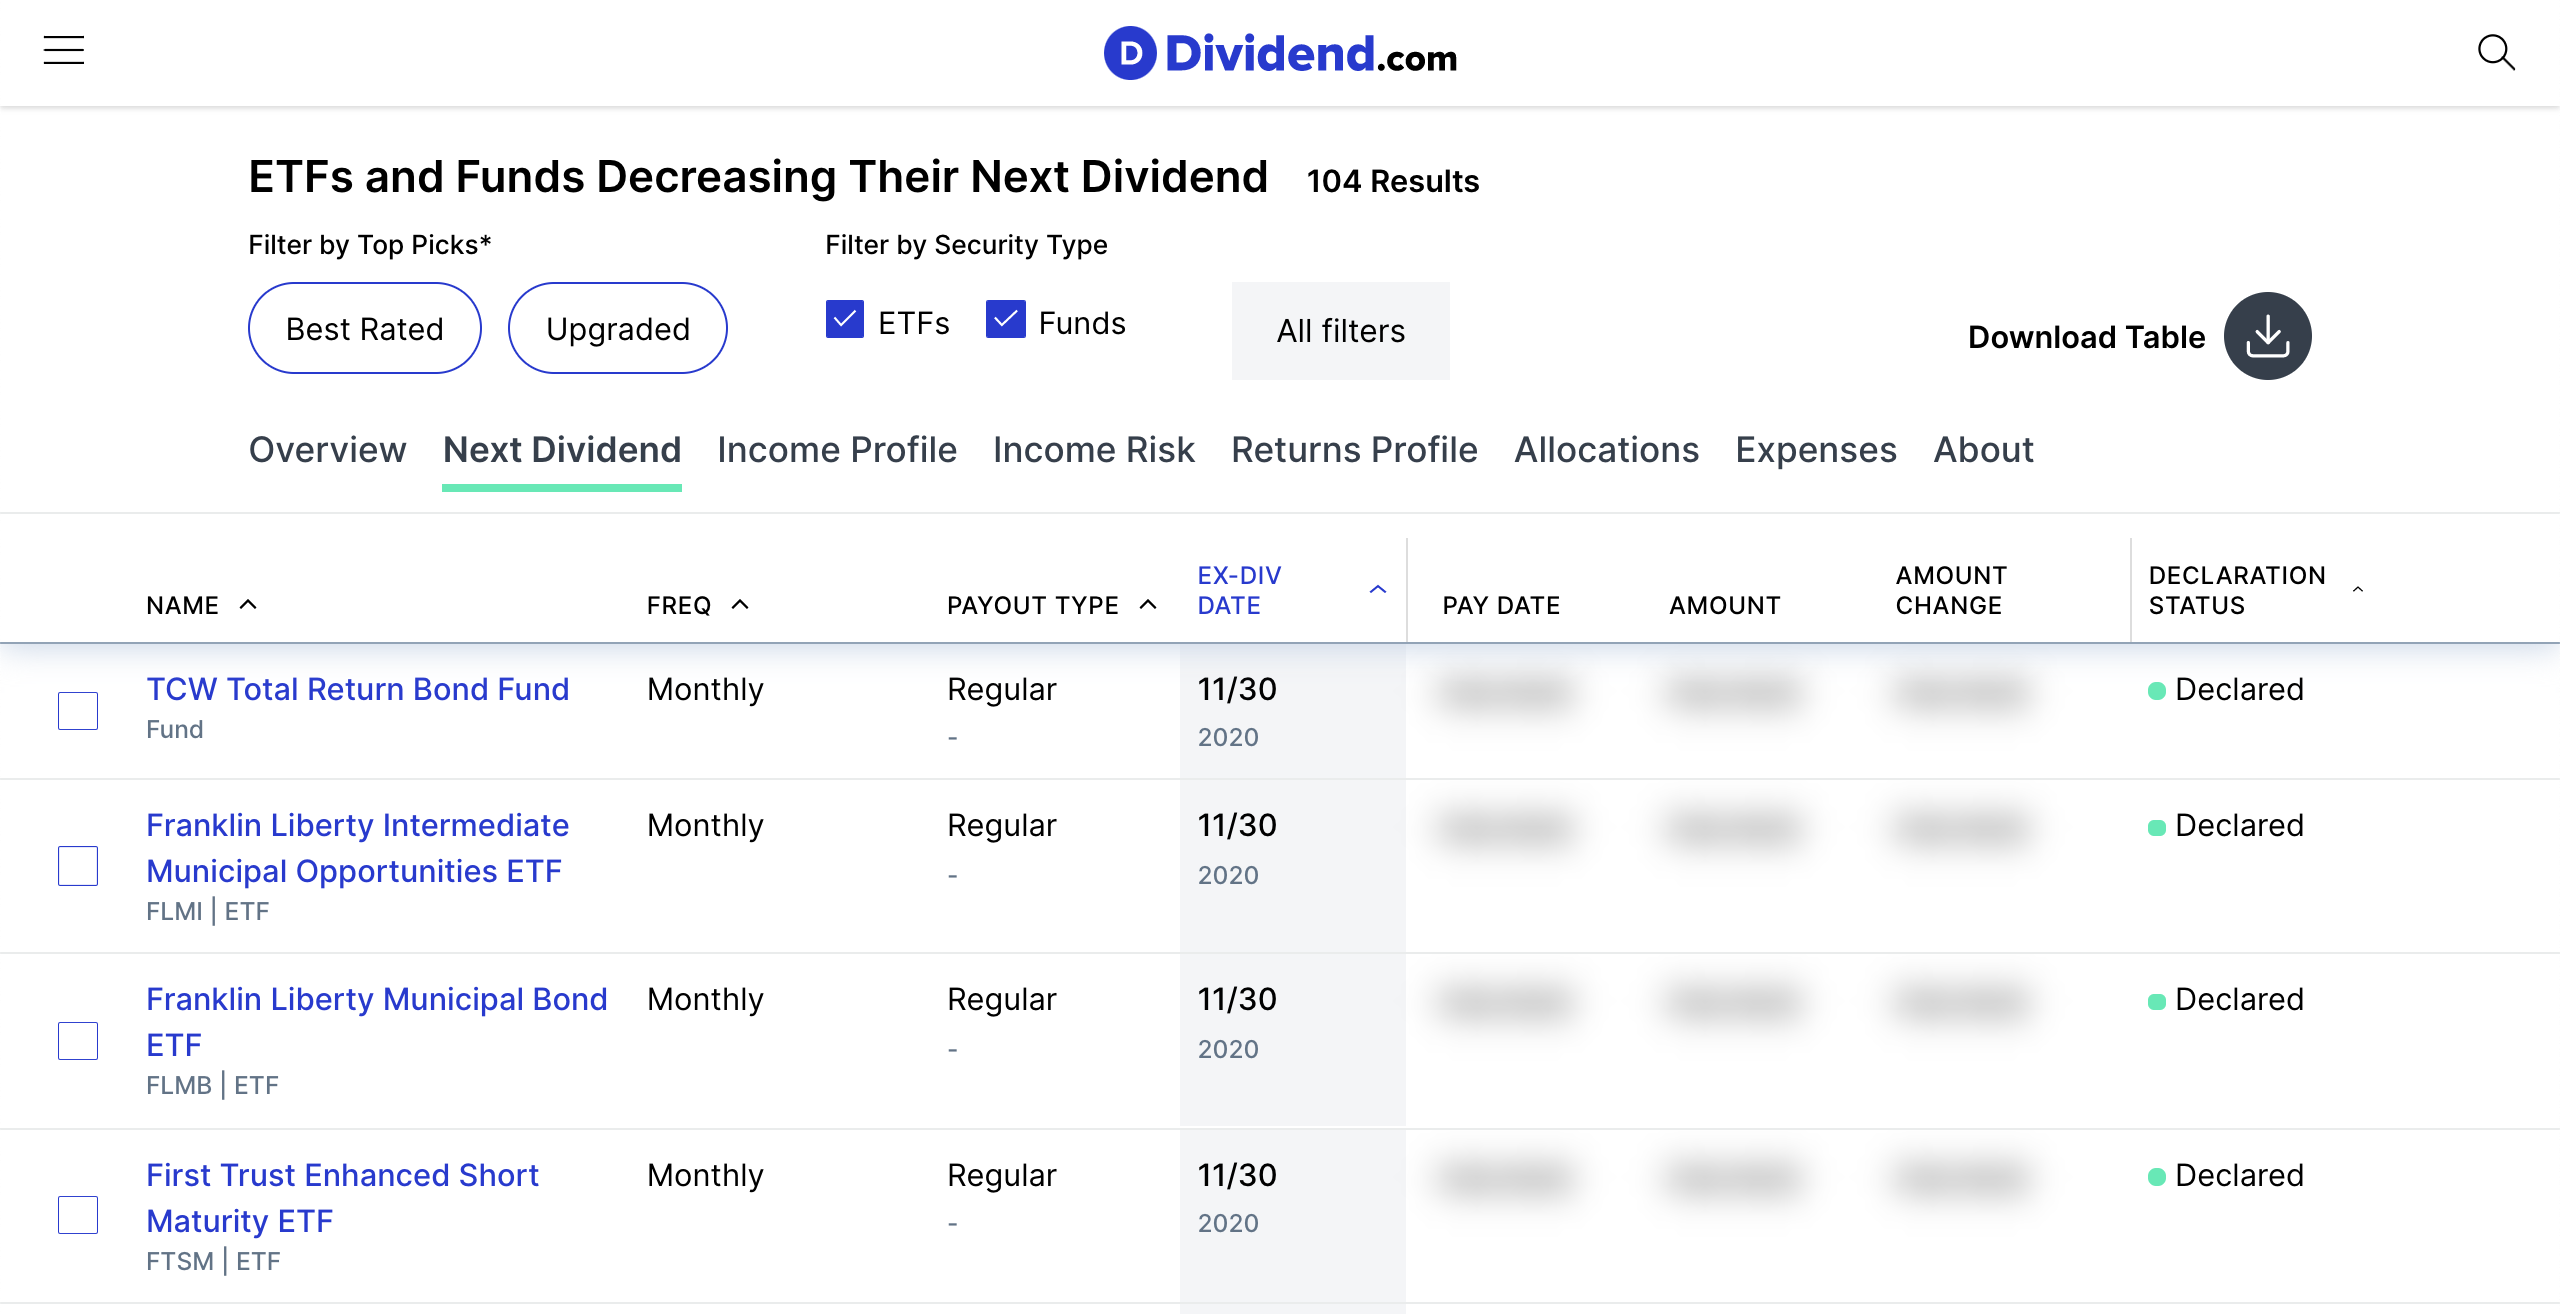Click Monthly frequency in FLMB row
The width and height of the screenshot is (2560, 1314).
tap(705, 999)
